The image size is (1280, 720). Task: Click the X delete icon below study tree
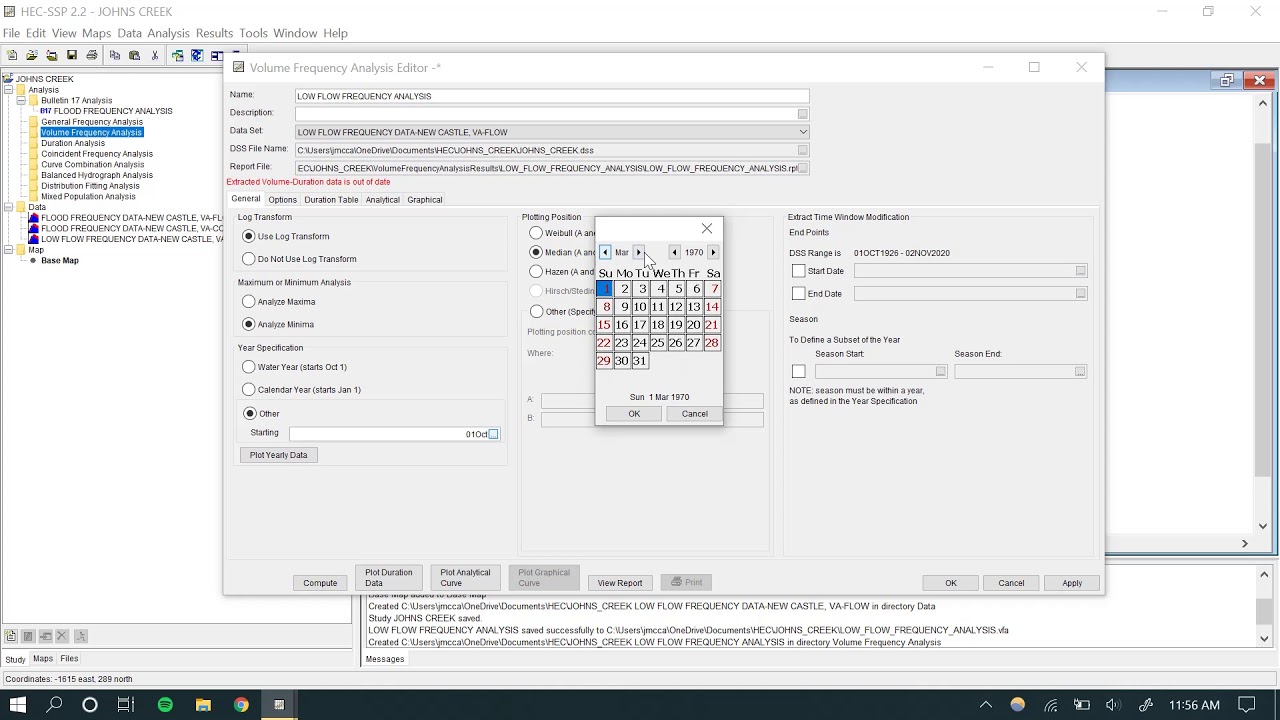tap(62, 636)
